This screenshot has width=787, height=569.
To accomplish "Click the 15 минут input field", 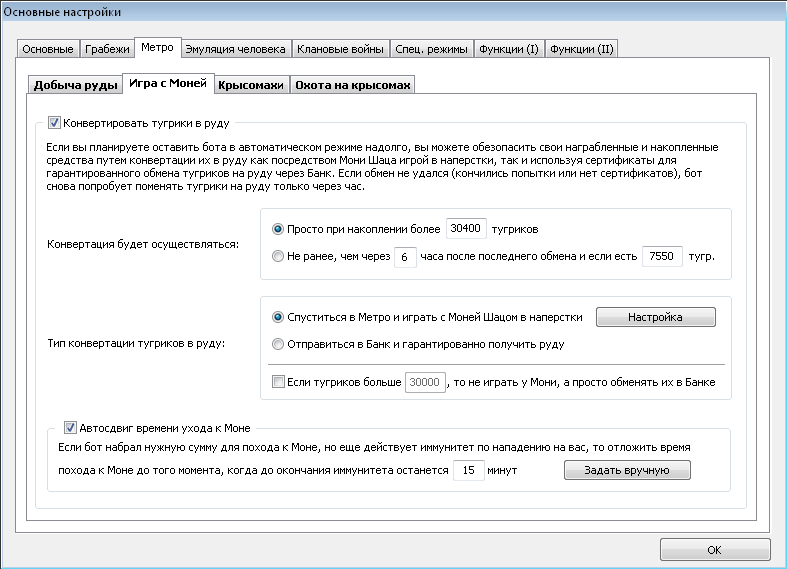I will 469,471.
